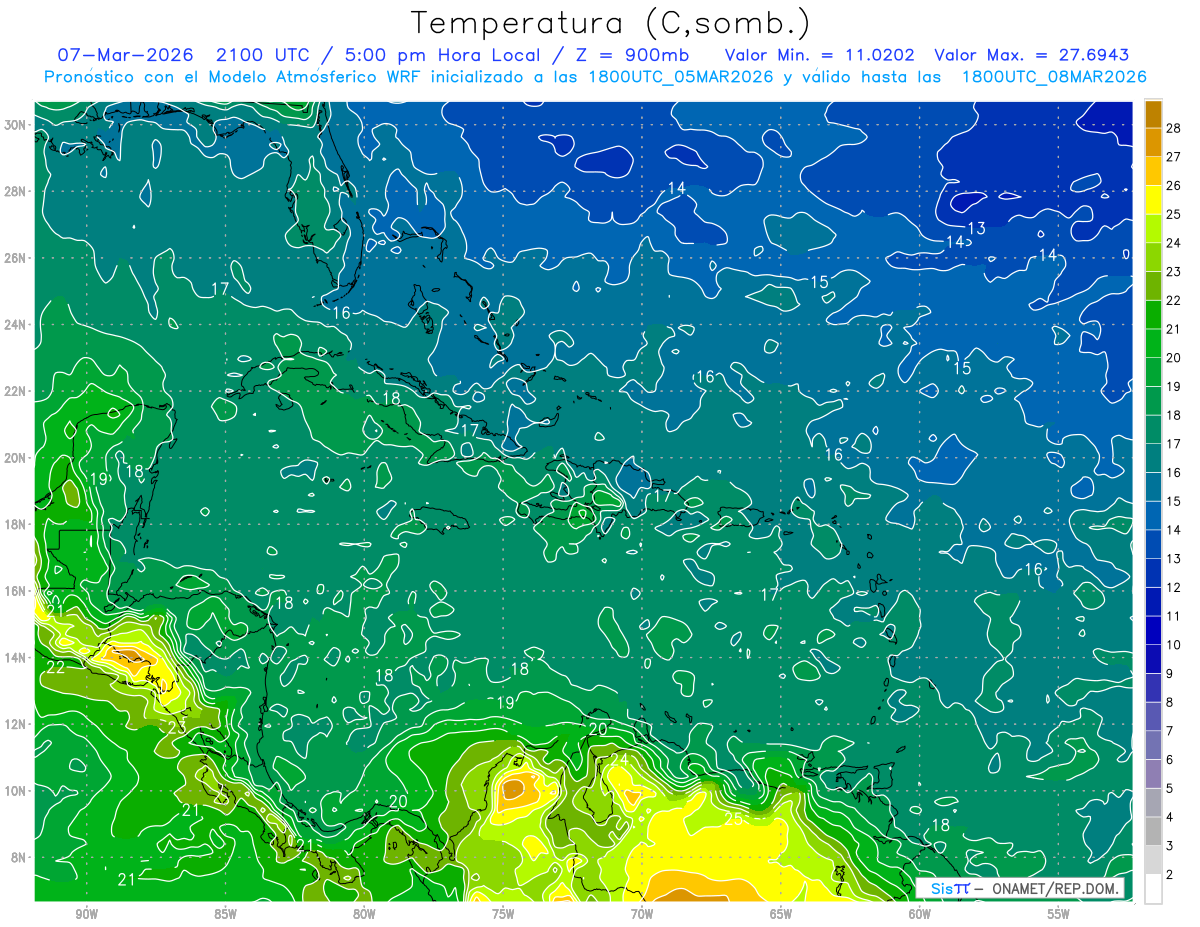1200x927 pixels.
Task: Click the '75W' longitude axis label
Action: point(503,915)
